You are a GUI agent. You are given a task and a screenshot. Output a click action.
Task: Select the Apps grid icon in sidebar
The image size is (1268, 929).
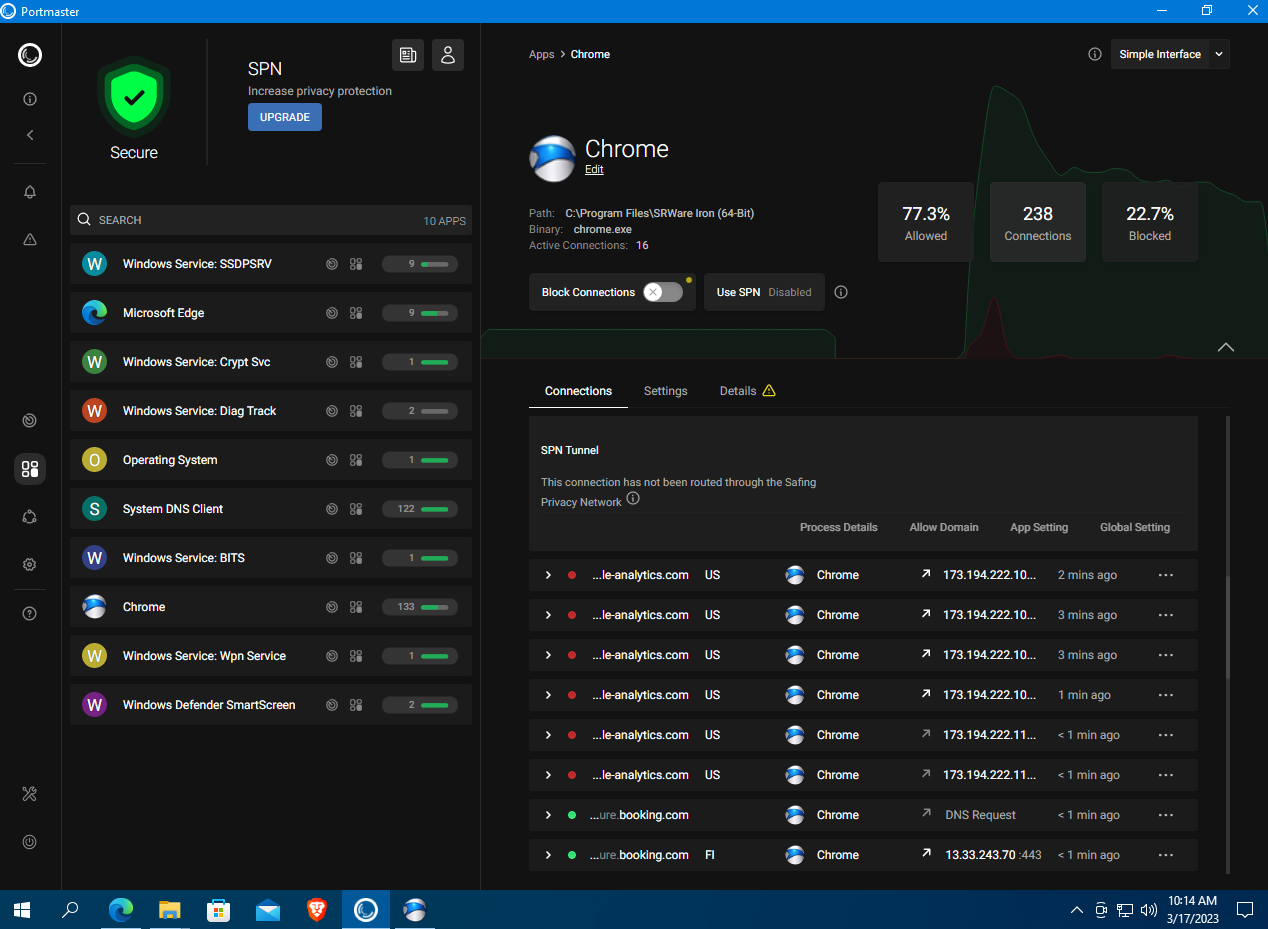pyautogui.click(x=30, y=468)
